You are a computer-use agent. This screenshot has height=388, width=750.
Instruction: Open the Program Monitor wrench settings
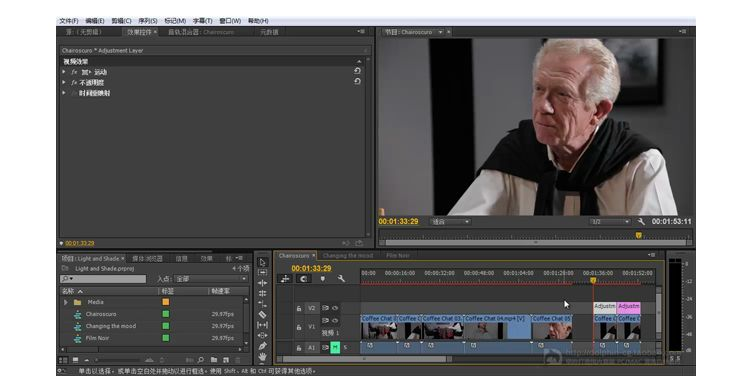641,222
